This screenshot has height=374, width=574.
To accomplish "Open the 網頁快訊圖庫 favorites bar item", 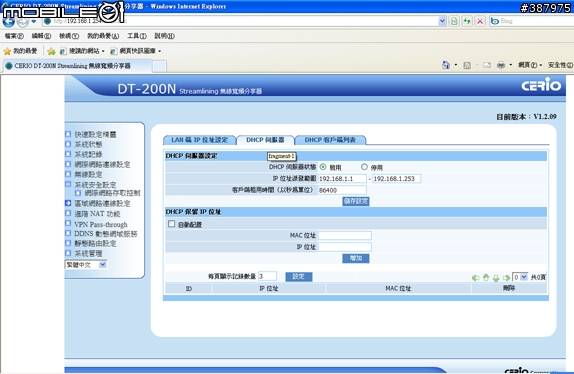I will click(135, 51).
